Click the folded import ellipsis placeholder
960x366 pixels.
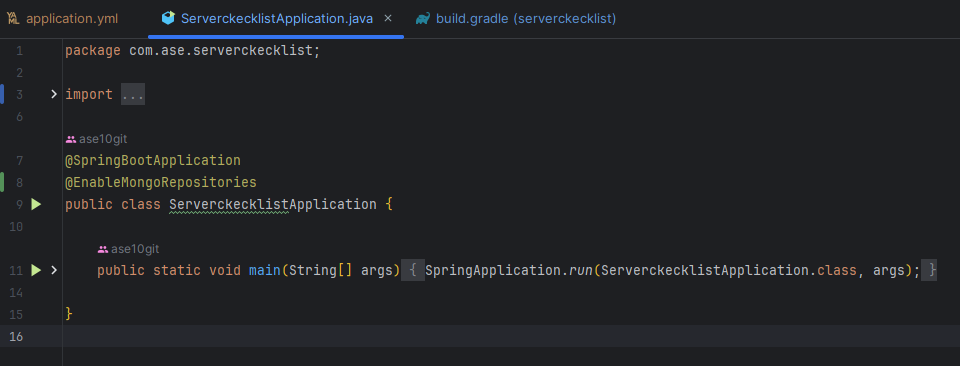pos(133,95)
